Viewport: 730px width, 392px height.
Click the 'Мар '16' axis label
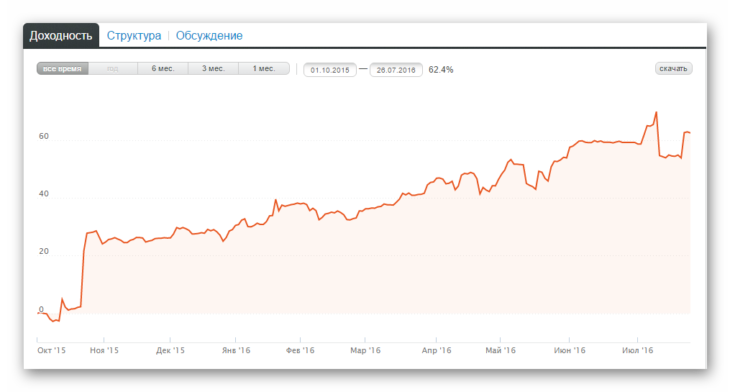365,350
